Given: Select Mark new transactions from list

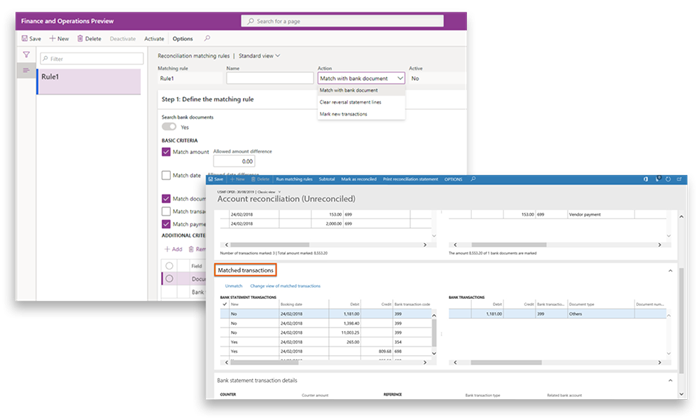Looking at the screenshot, I should click(x=343, y=114).
